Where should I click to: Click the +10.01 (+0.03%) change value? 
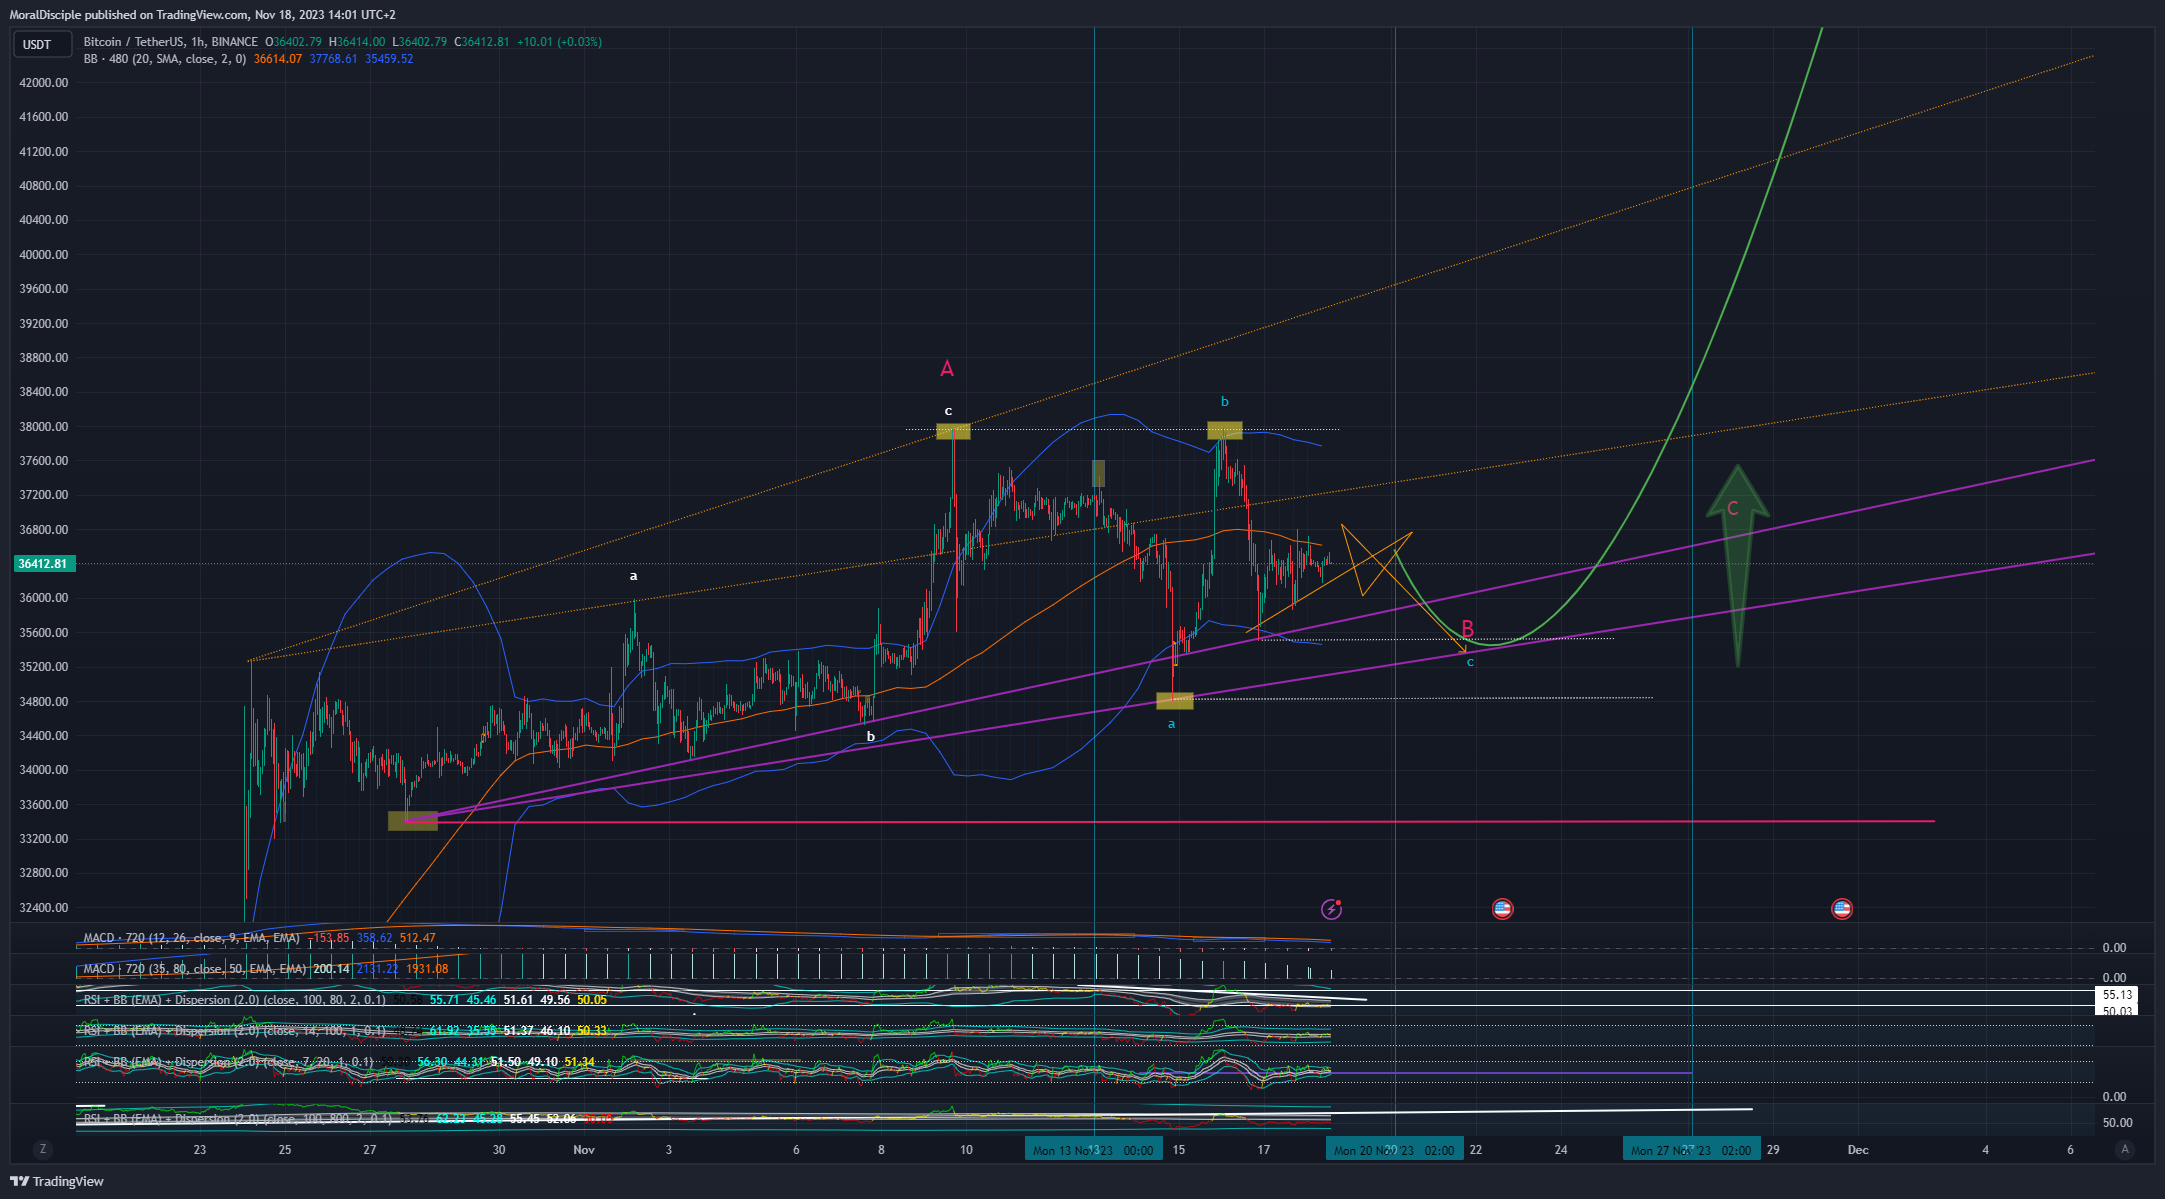559,42
